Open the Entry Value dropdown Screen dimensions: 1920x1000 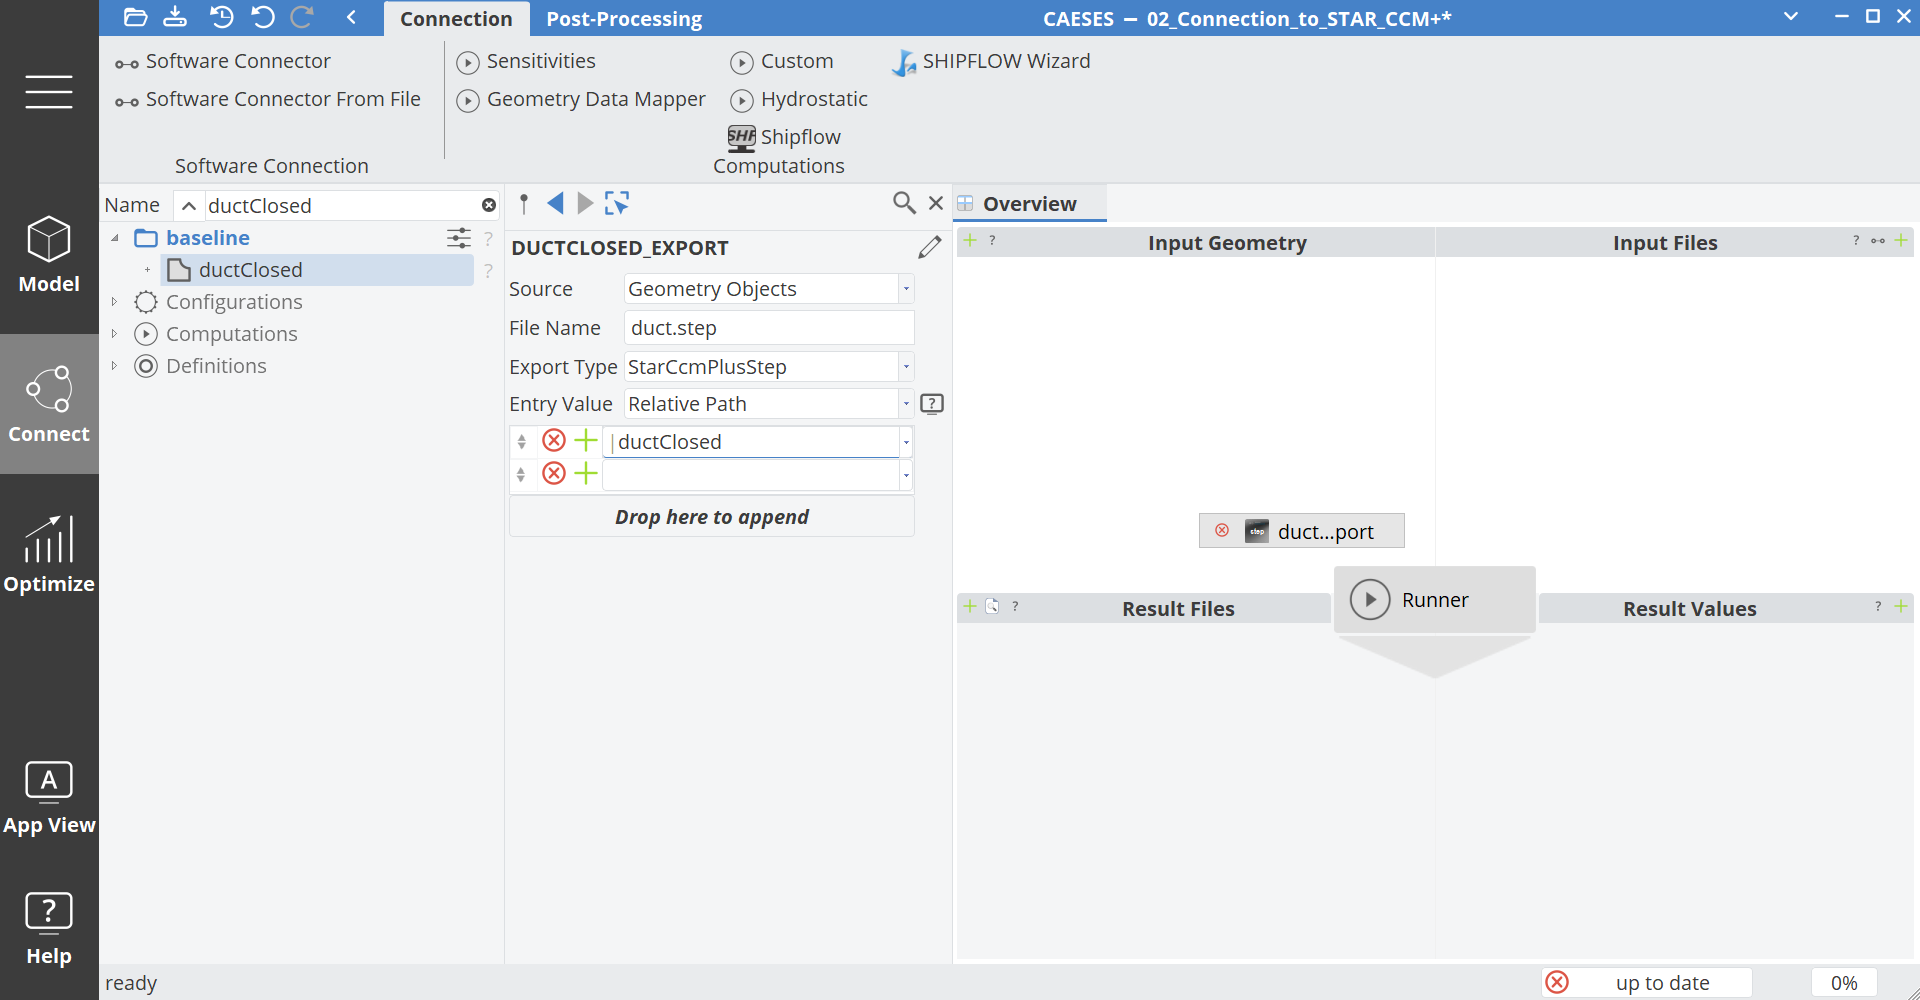906,404
